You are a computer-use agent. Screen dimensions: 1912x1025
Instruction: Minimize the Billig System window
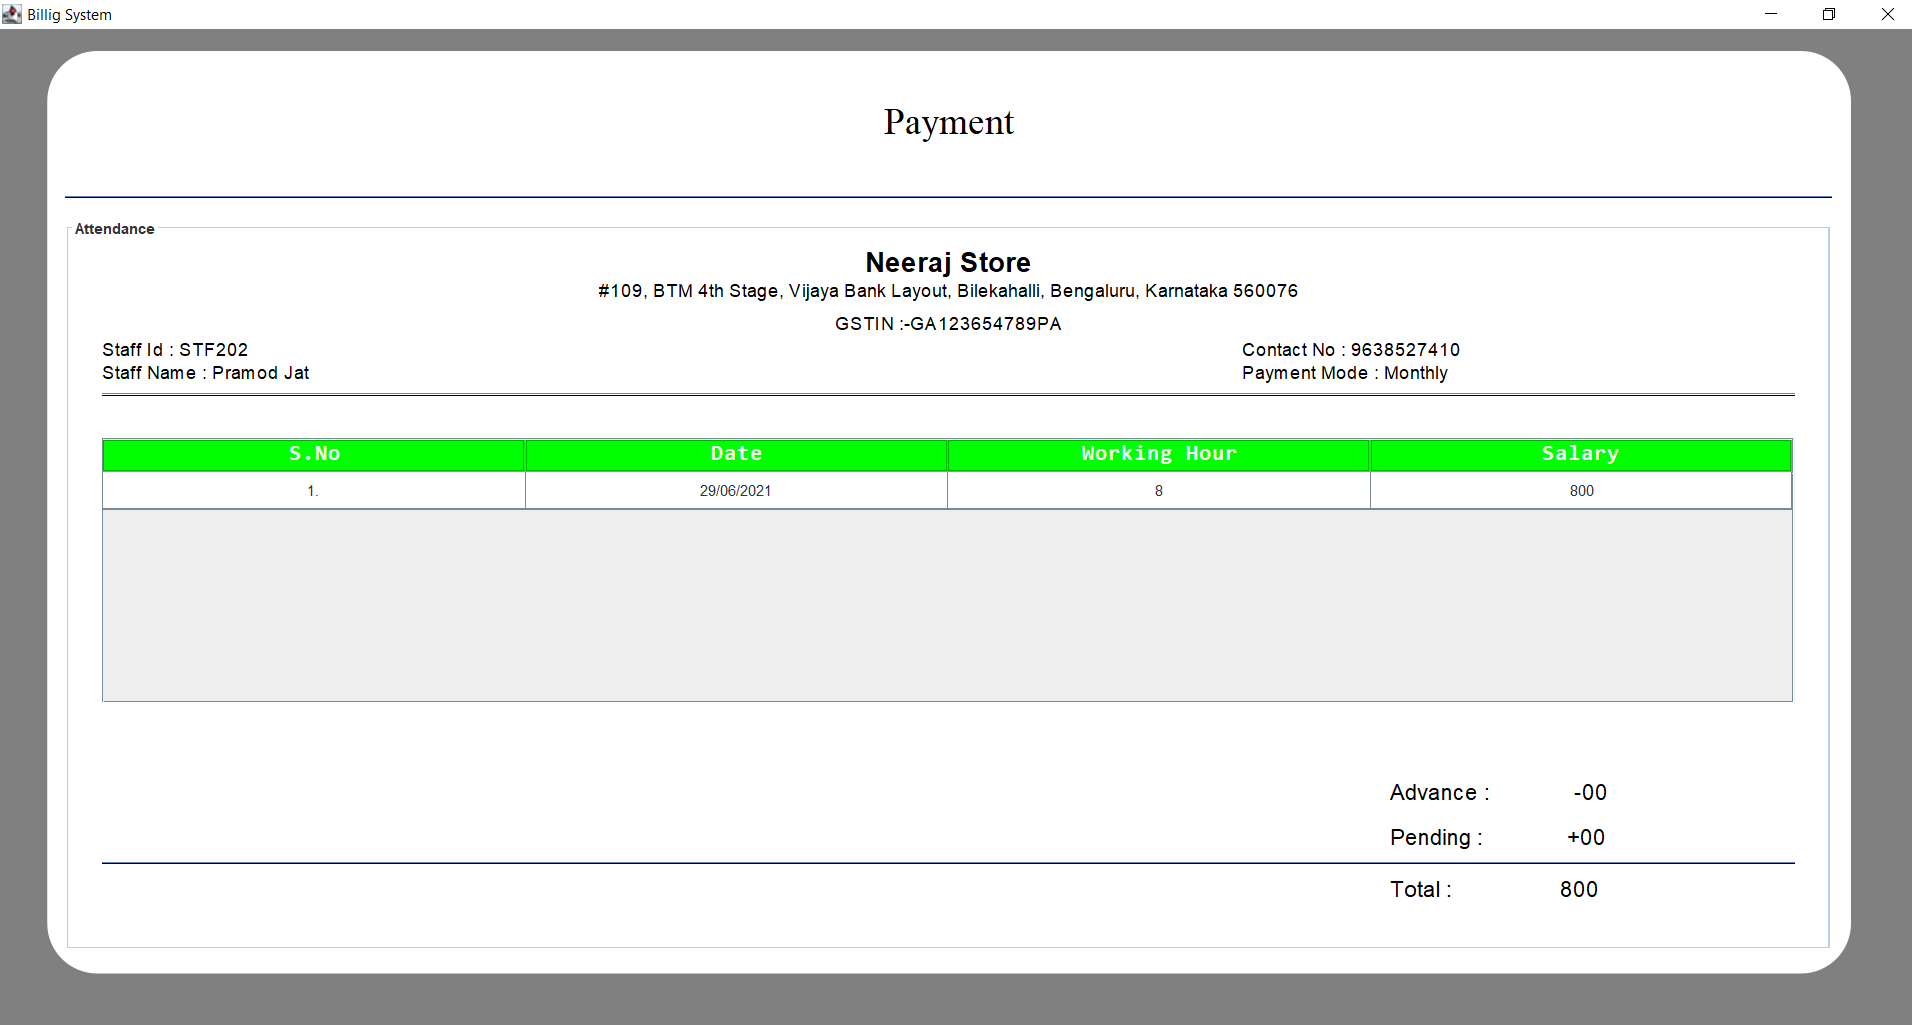pos(1771,14)
